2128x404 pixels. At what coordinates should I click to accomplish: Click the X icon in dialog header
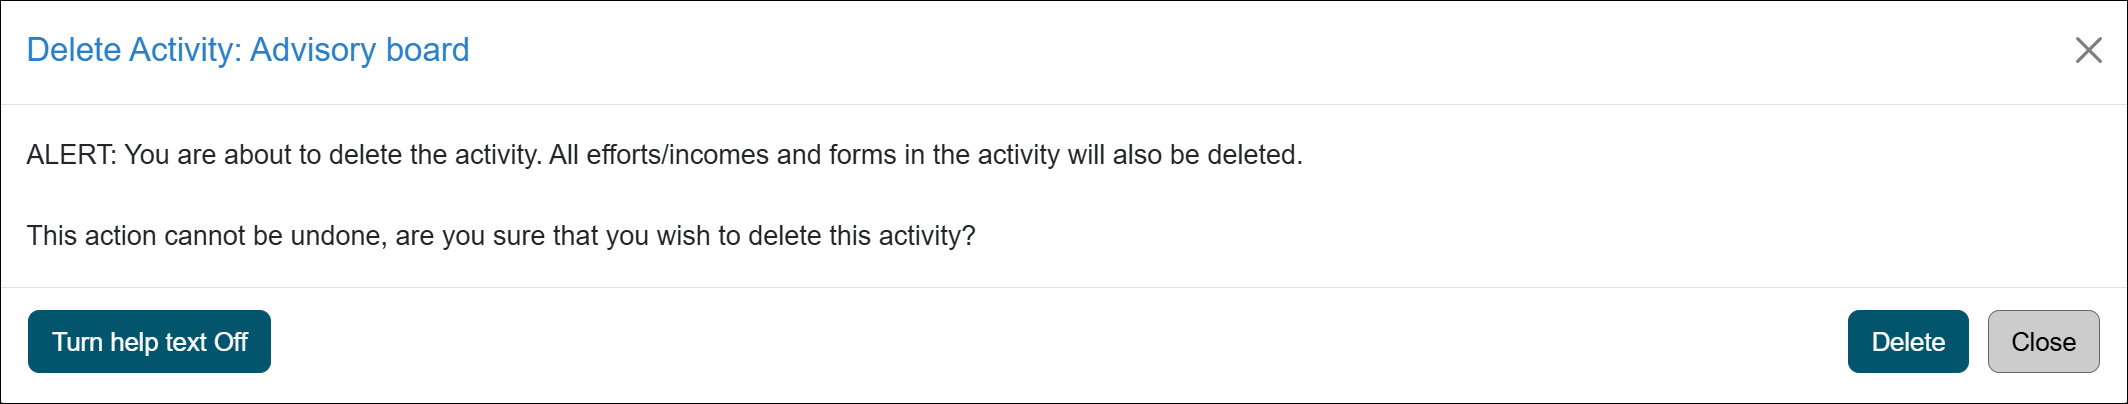2088,50
